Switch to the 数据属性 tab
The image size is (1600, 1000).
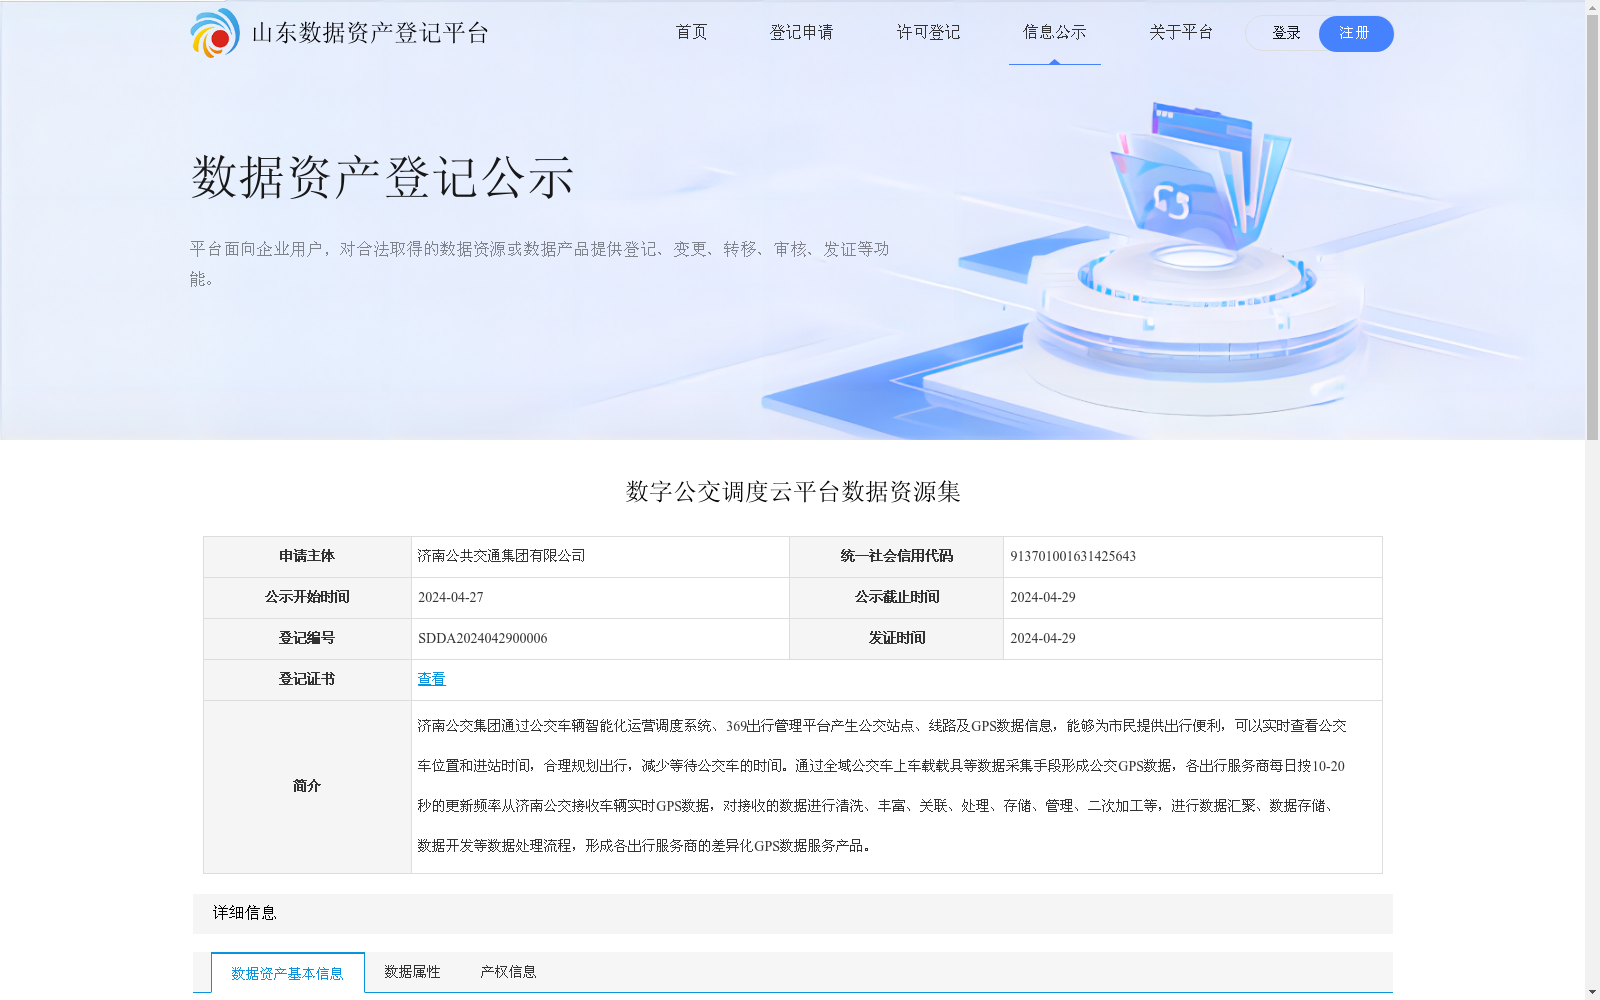412,972
